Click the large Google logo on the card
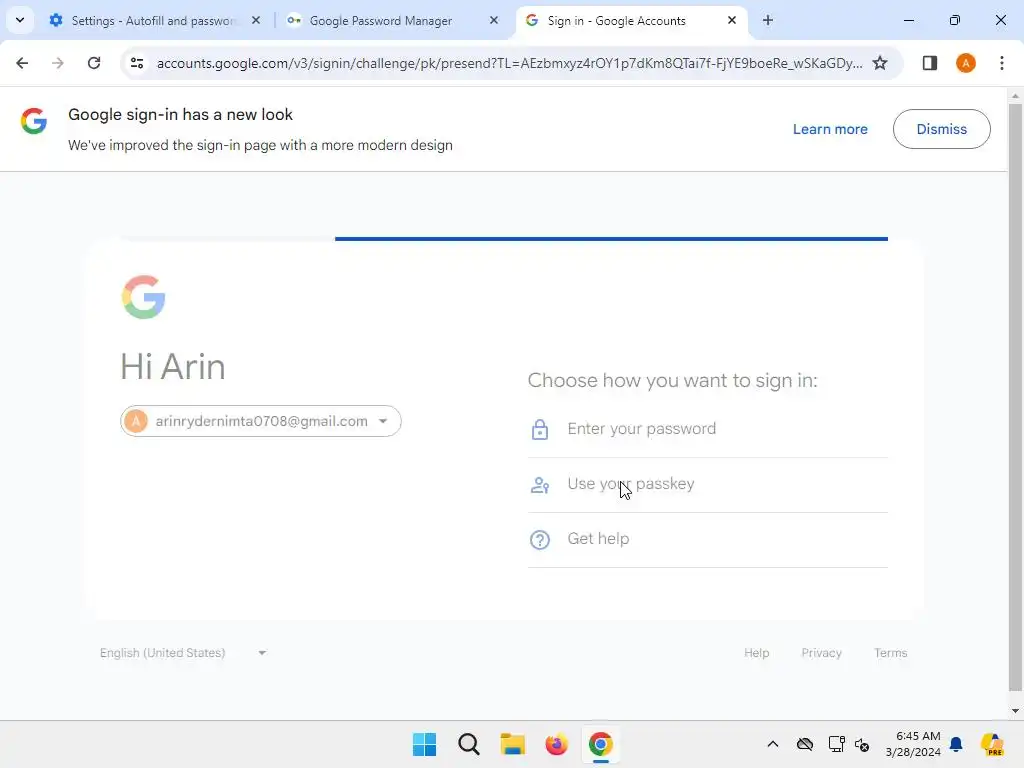This screenshot has width=1024, height=768. pos(144,297)
